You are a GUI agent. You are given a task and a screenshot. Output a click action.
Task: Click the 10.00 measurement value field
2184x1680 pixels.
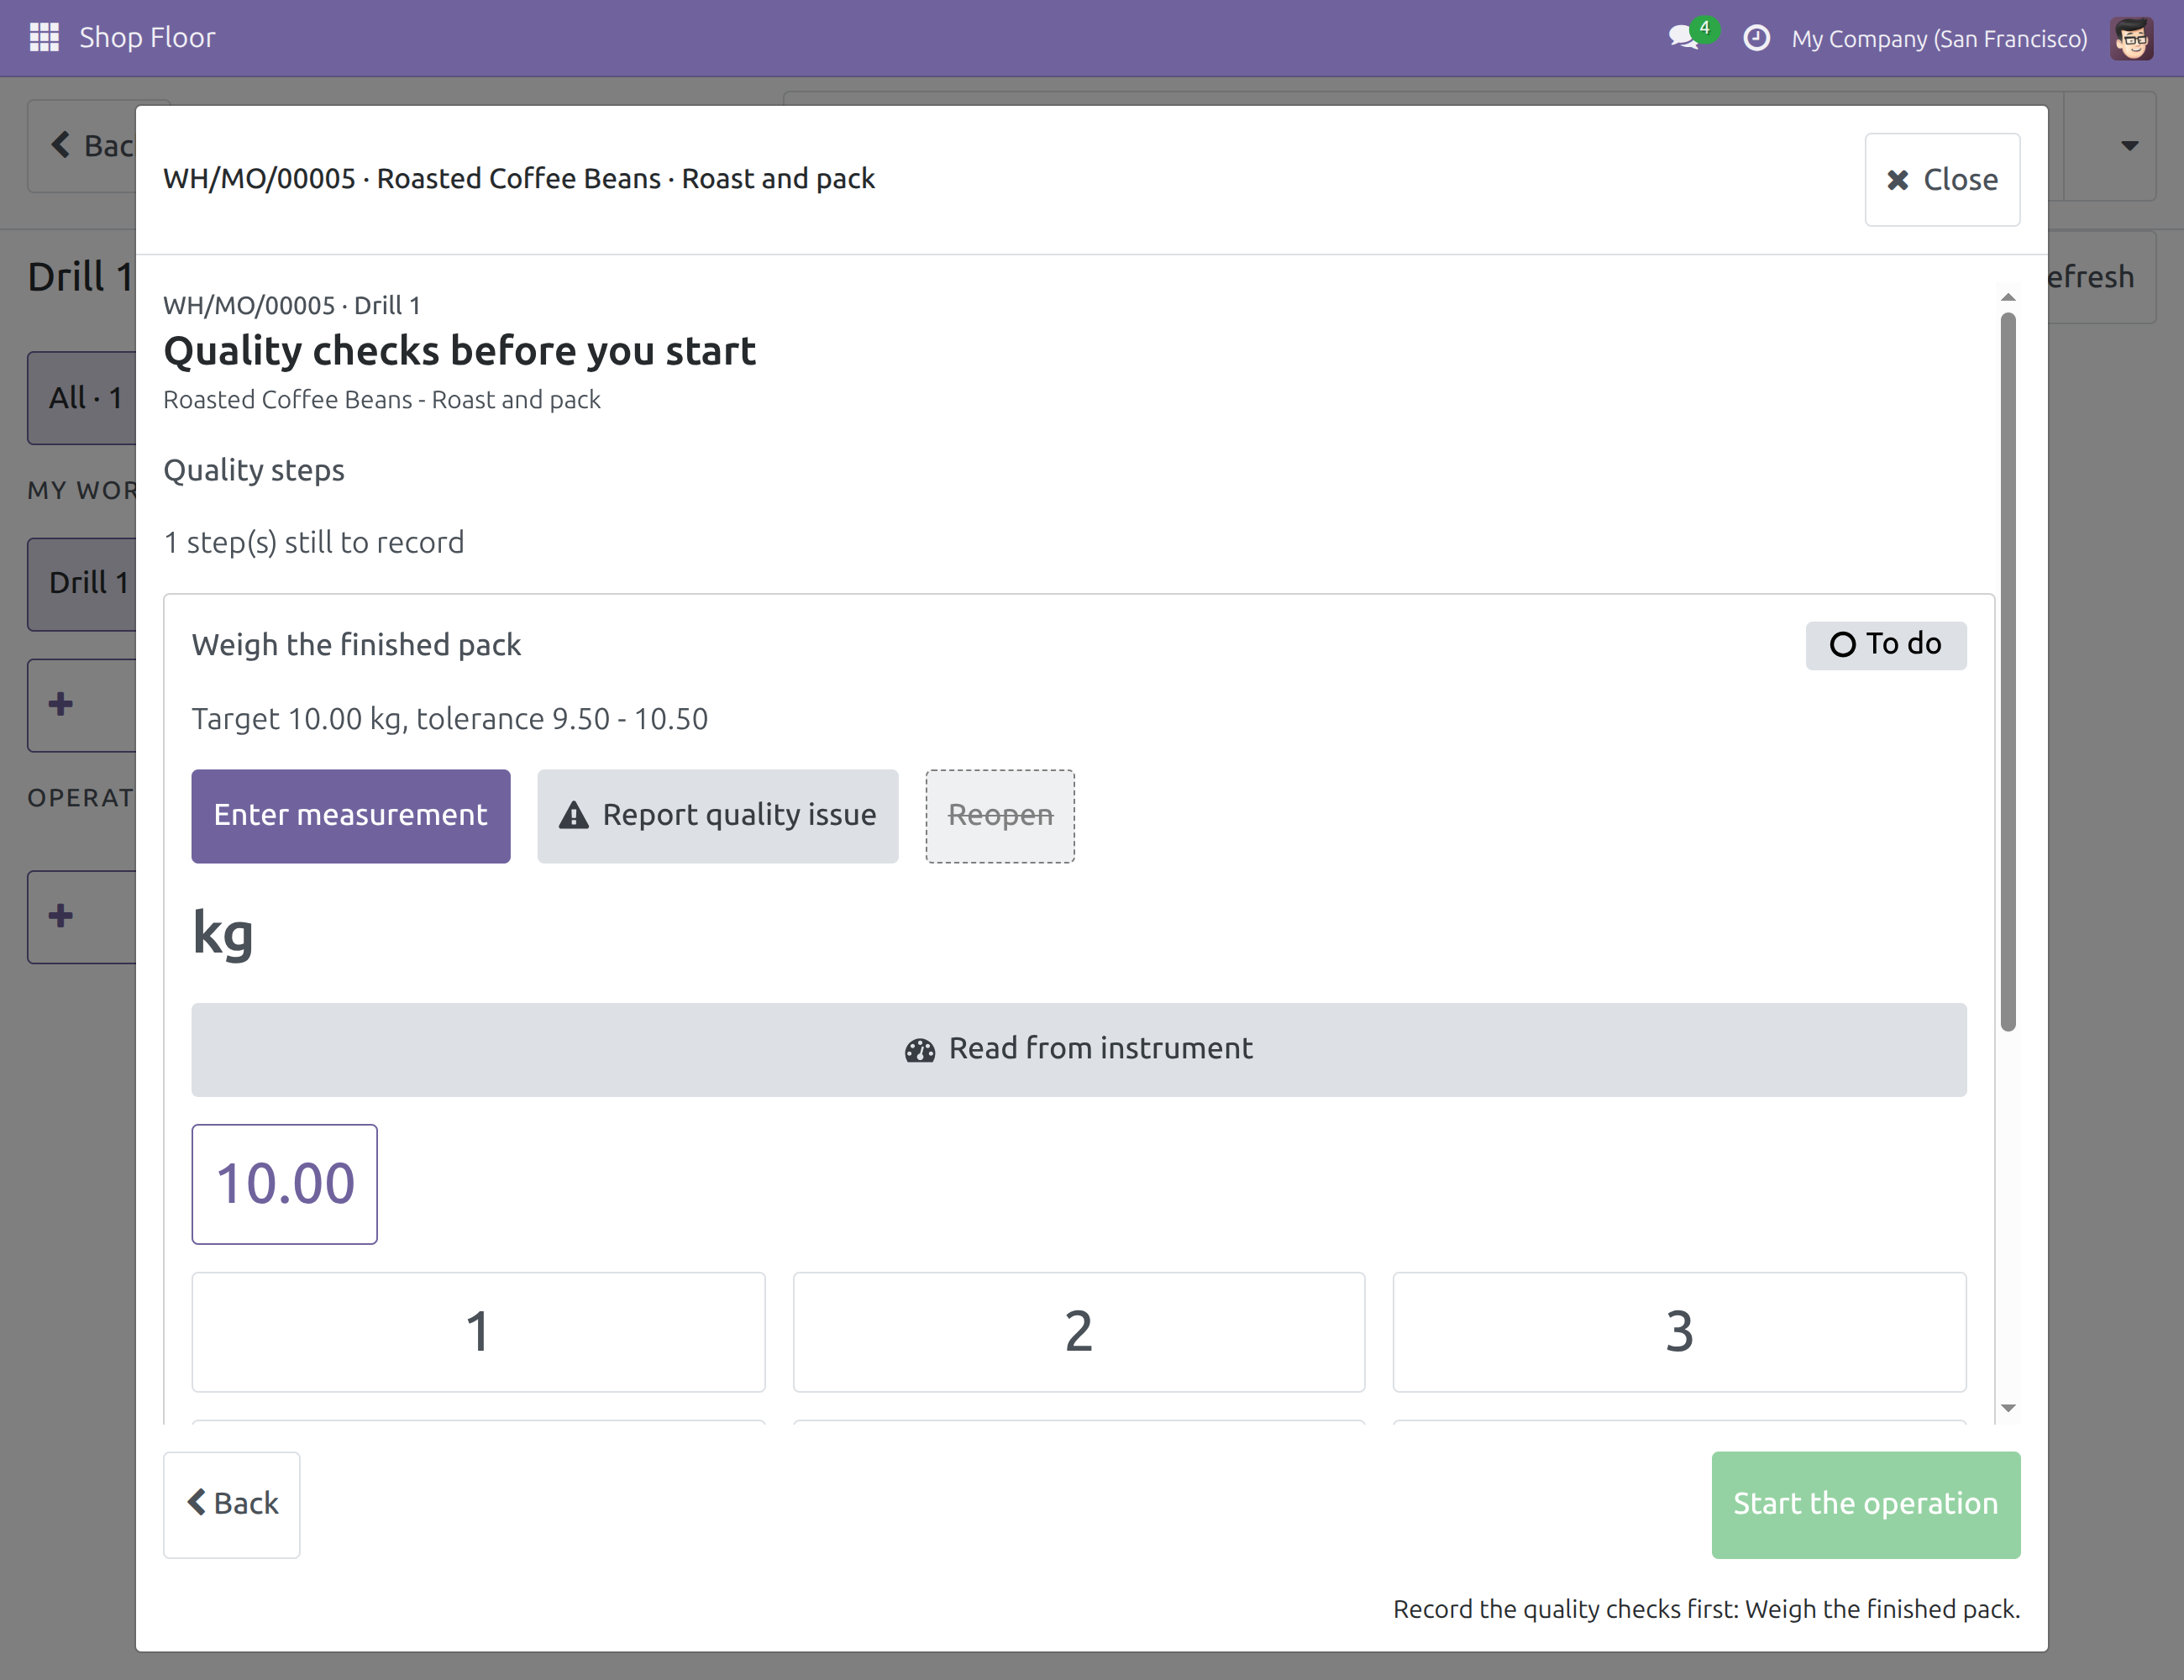coord(285,1184)
